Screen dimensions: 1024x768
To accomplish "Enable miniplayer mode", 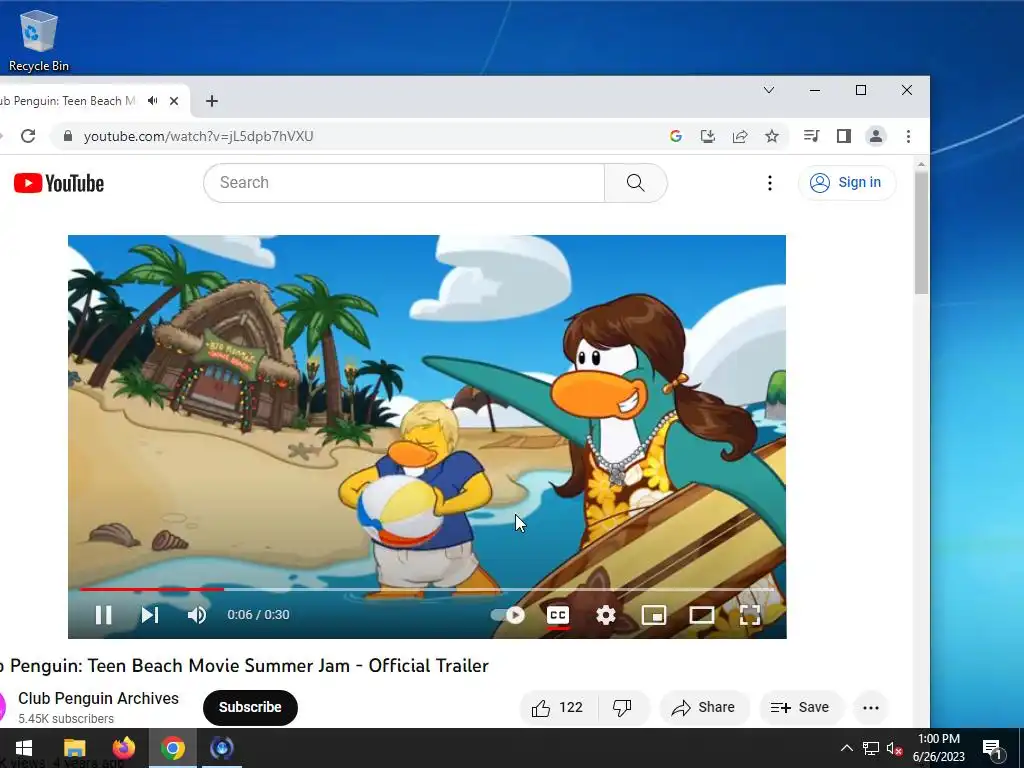I will tap(654, 615).
